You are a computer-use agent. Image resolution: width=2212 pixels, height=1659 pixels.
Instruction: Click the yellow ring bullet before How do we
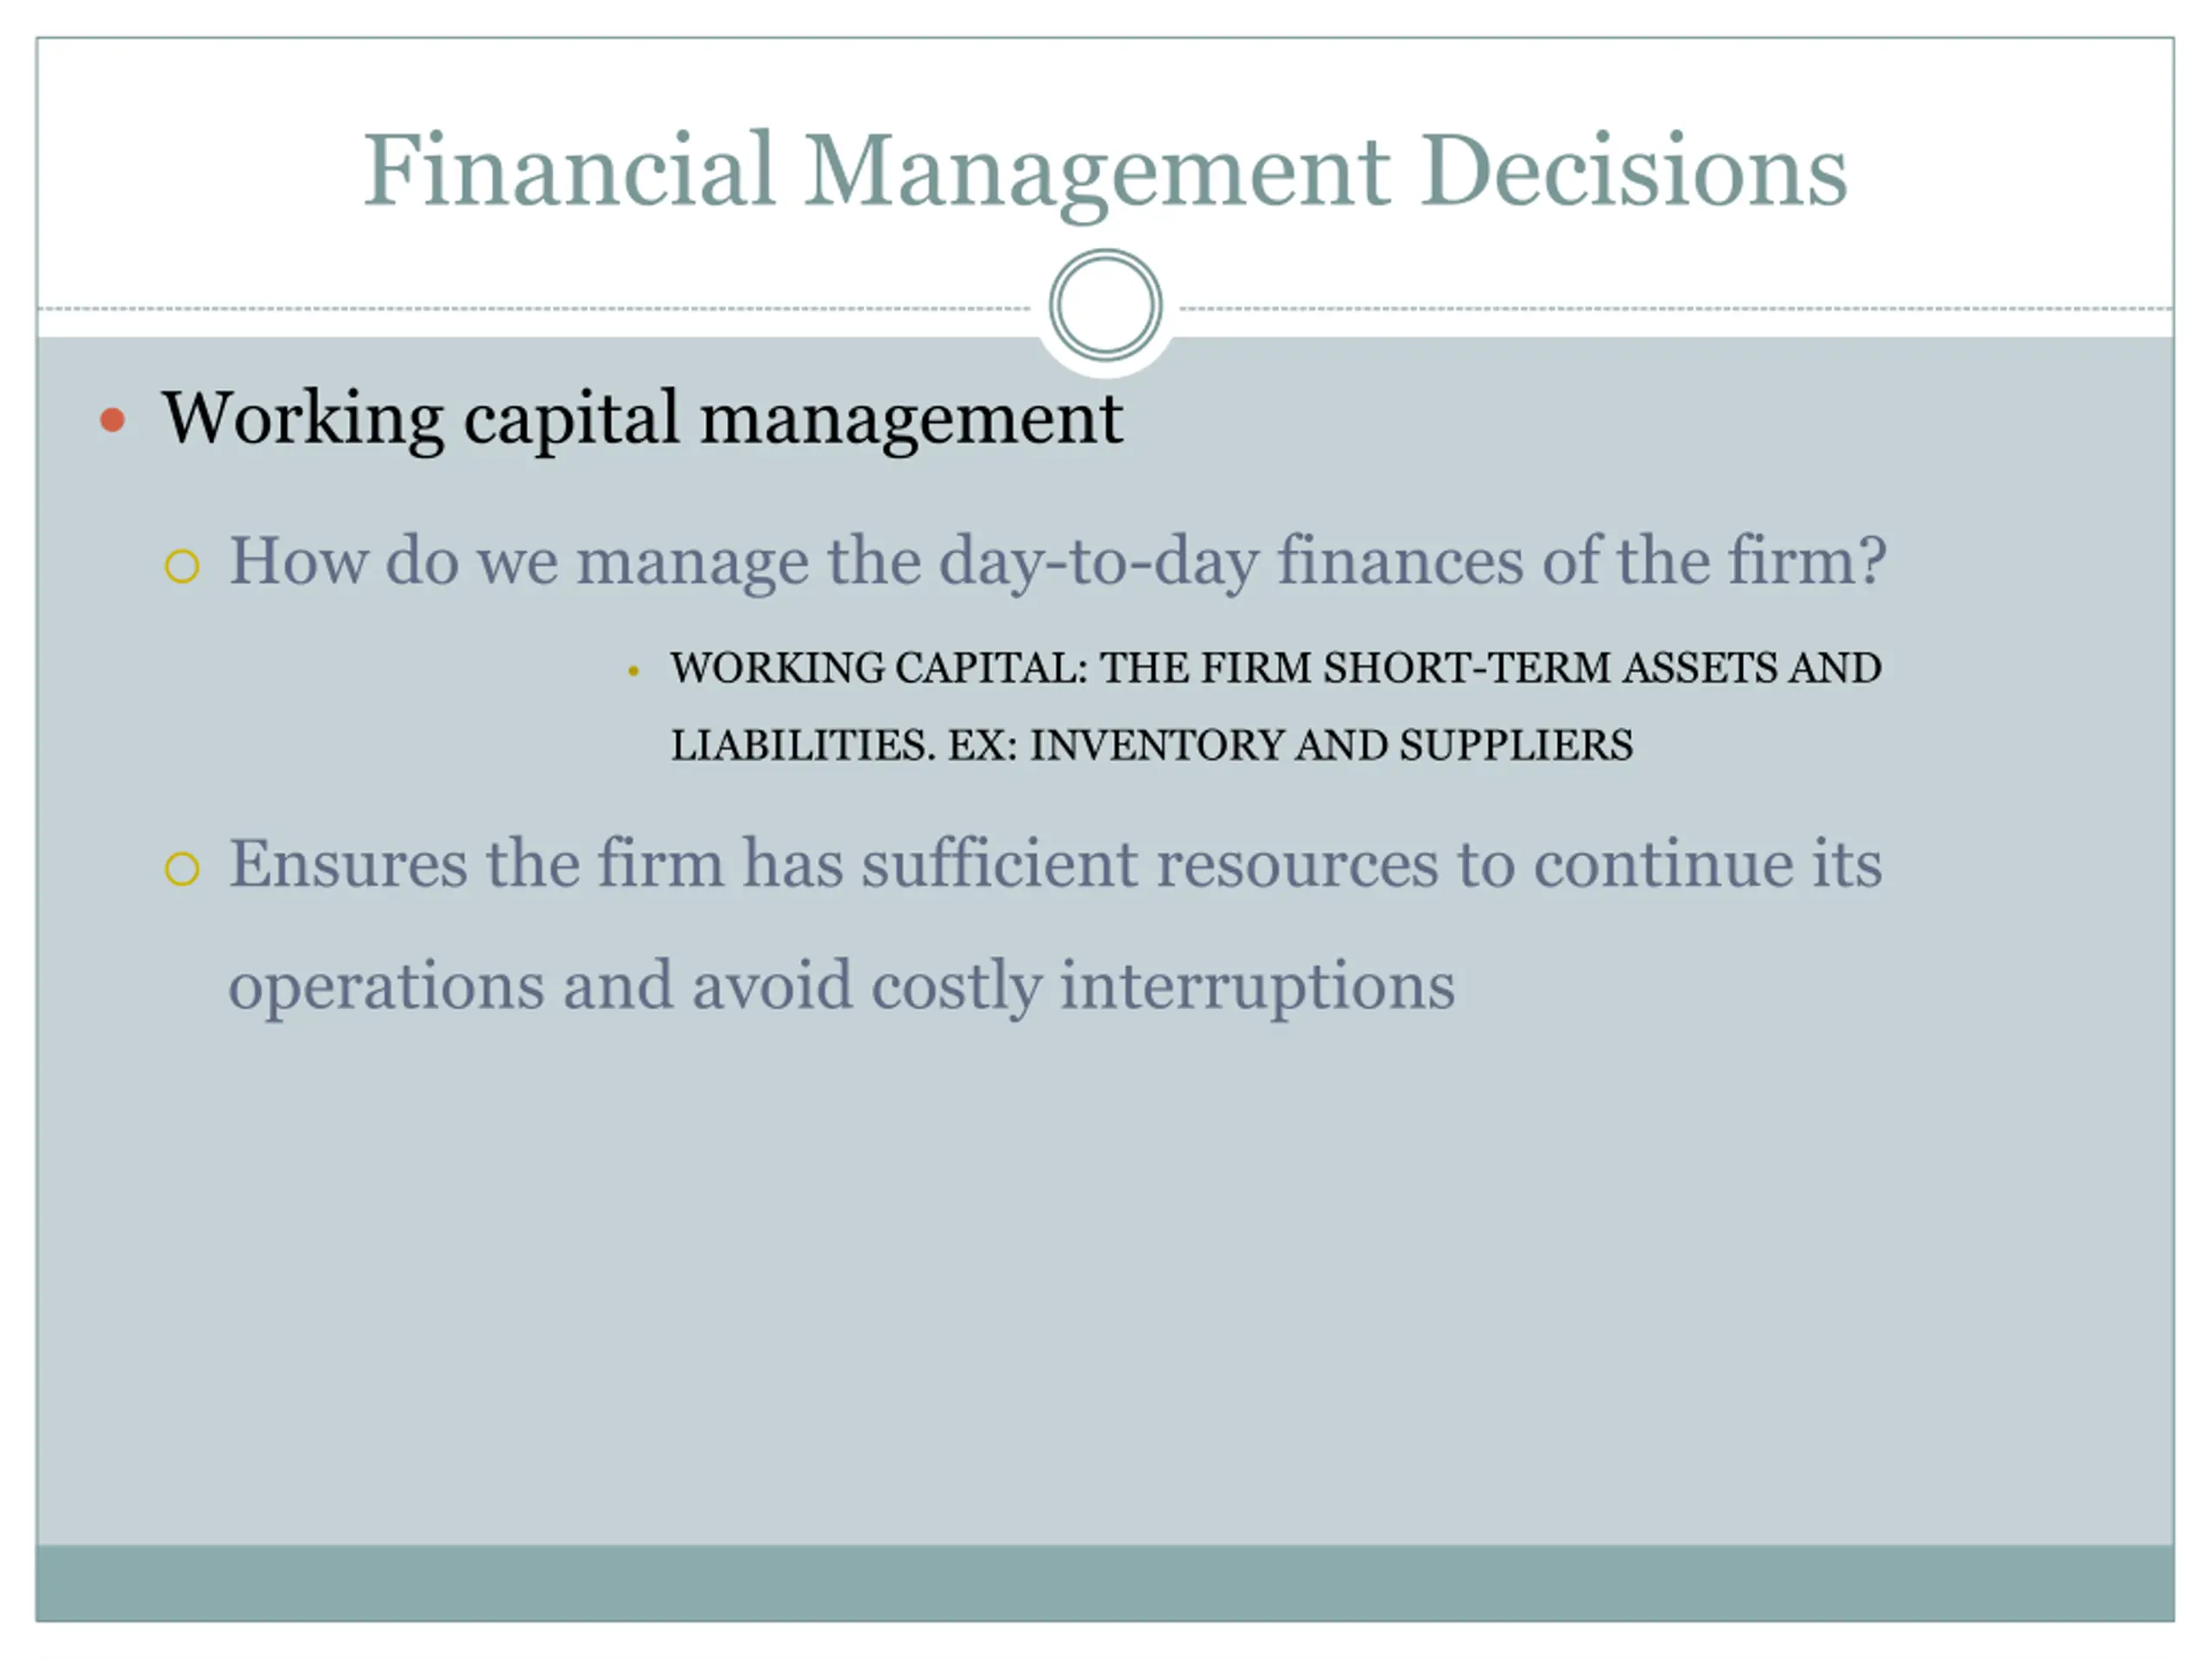click(182, 566)
